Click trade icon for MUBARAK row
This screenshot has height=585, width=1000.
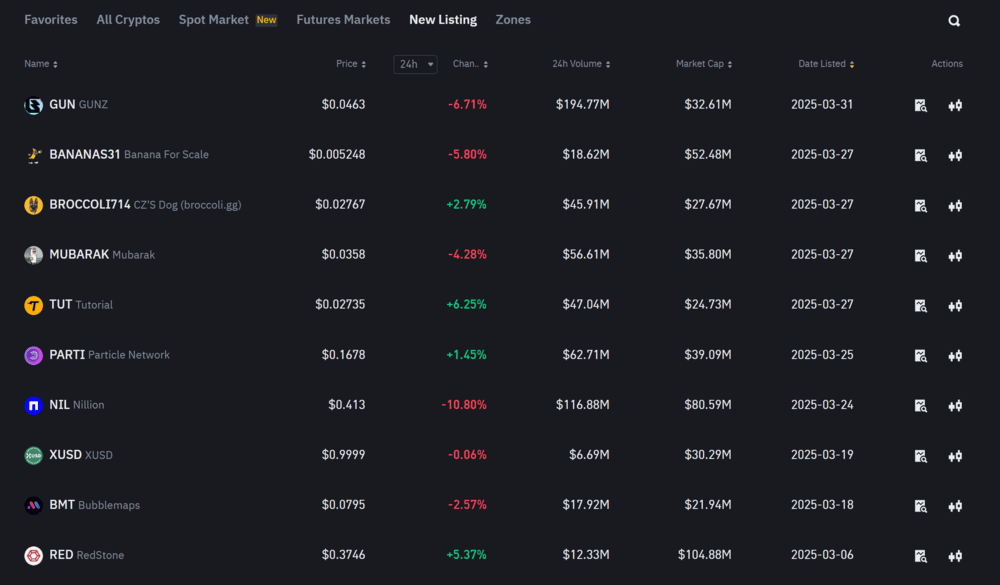(x=955, y=255)
